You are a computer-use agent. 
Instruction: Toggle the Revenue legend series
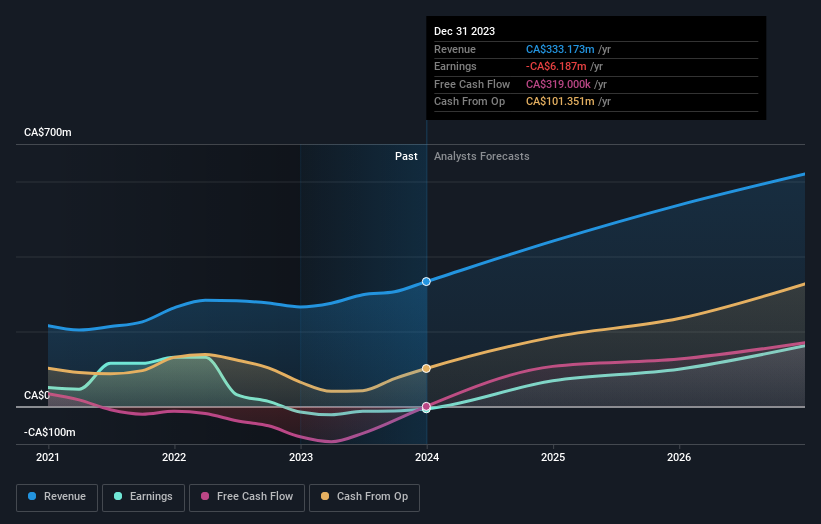point(57,497)
